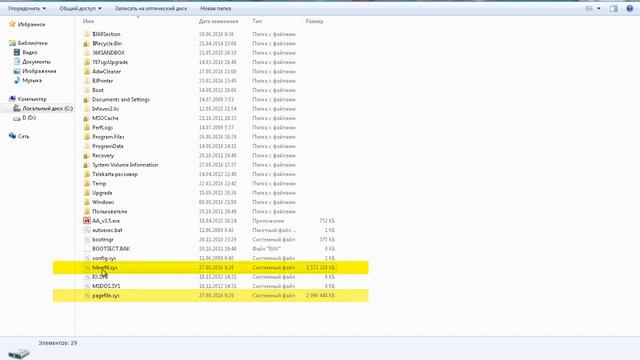
Task: Click the modified date of Windows folder
Action: [218, 202]
